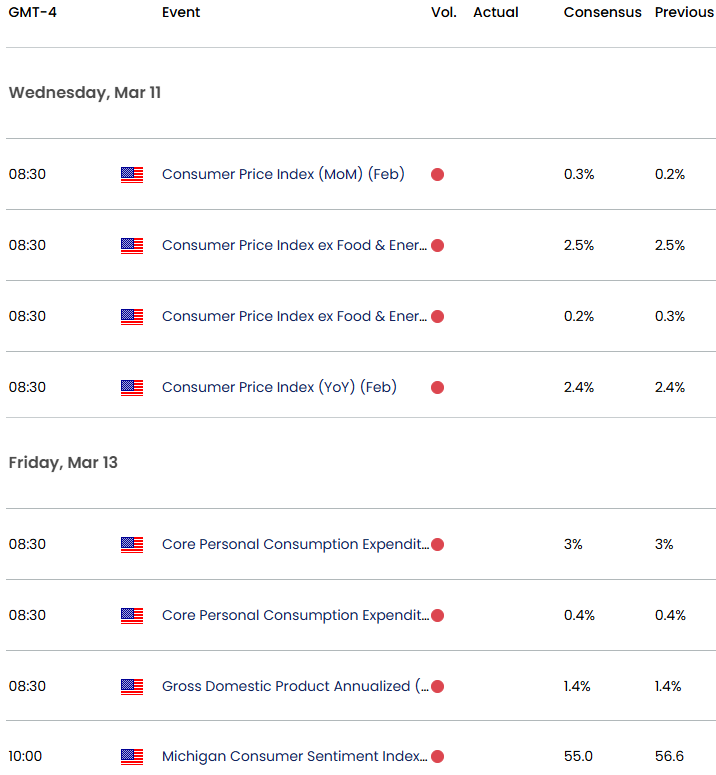The image size is (716, 775).
Task: Click the red volatility dot on the Gross Domestic Product row
Action: pyautogui.click(x=437, y=687)
